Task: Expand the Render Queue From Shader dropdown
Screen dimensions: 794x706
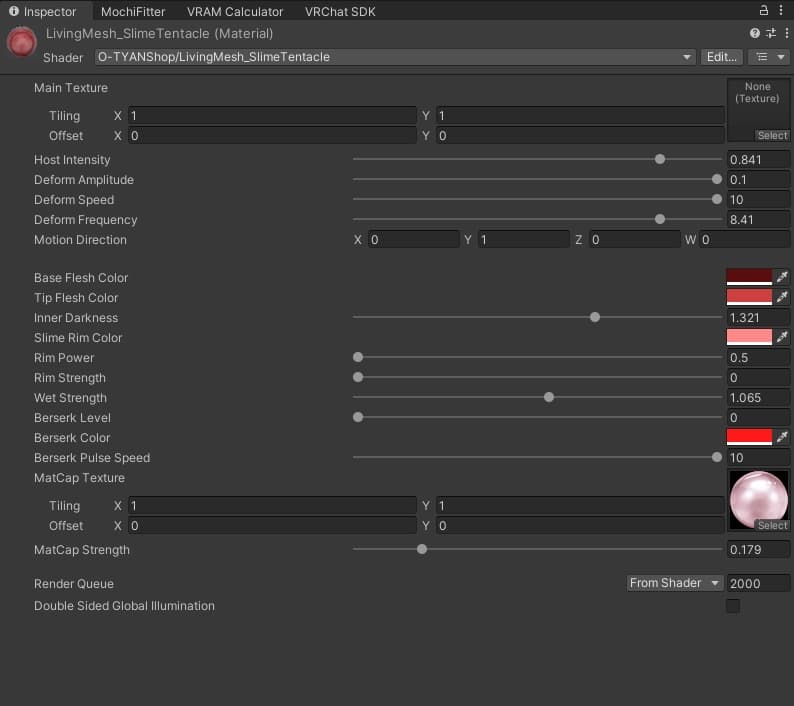Action: 674,583
